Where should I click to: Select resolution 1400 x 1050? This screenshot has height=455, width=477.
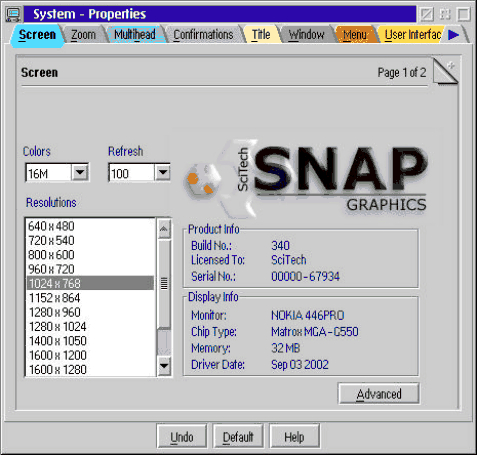pyautogui.click(x=90, y=341)
